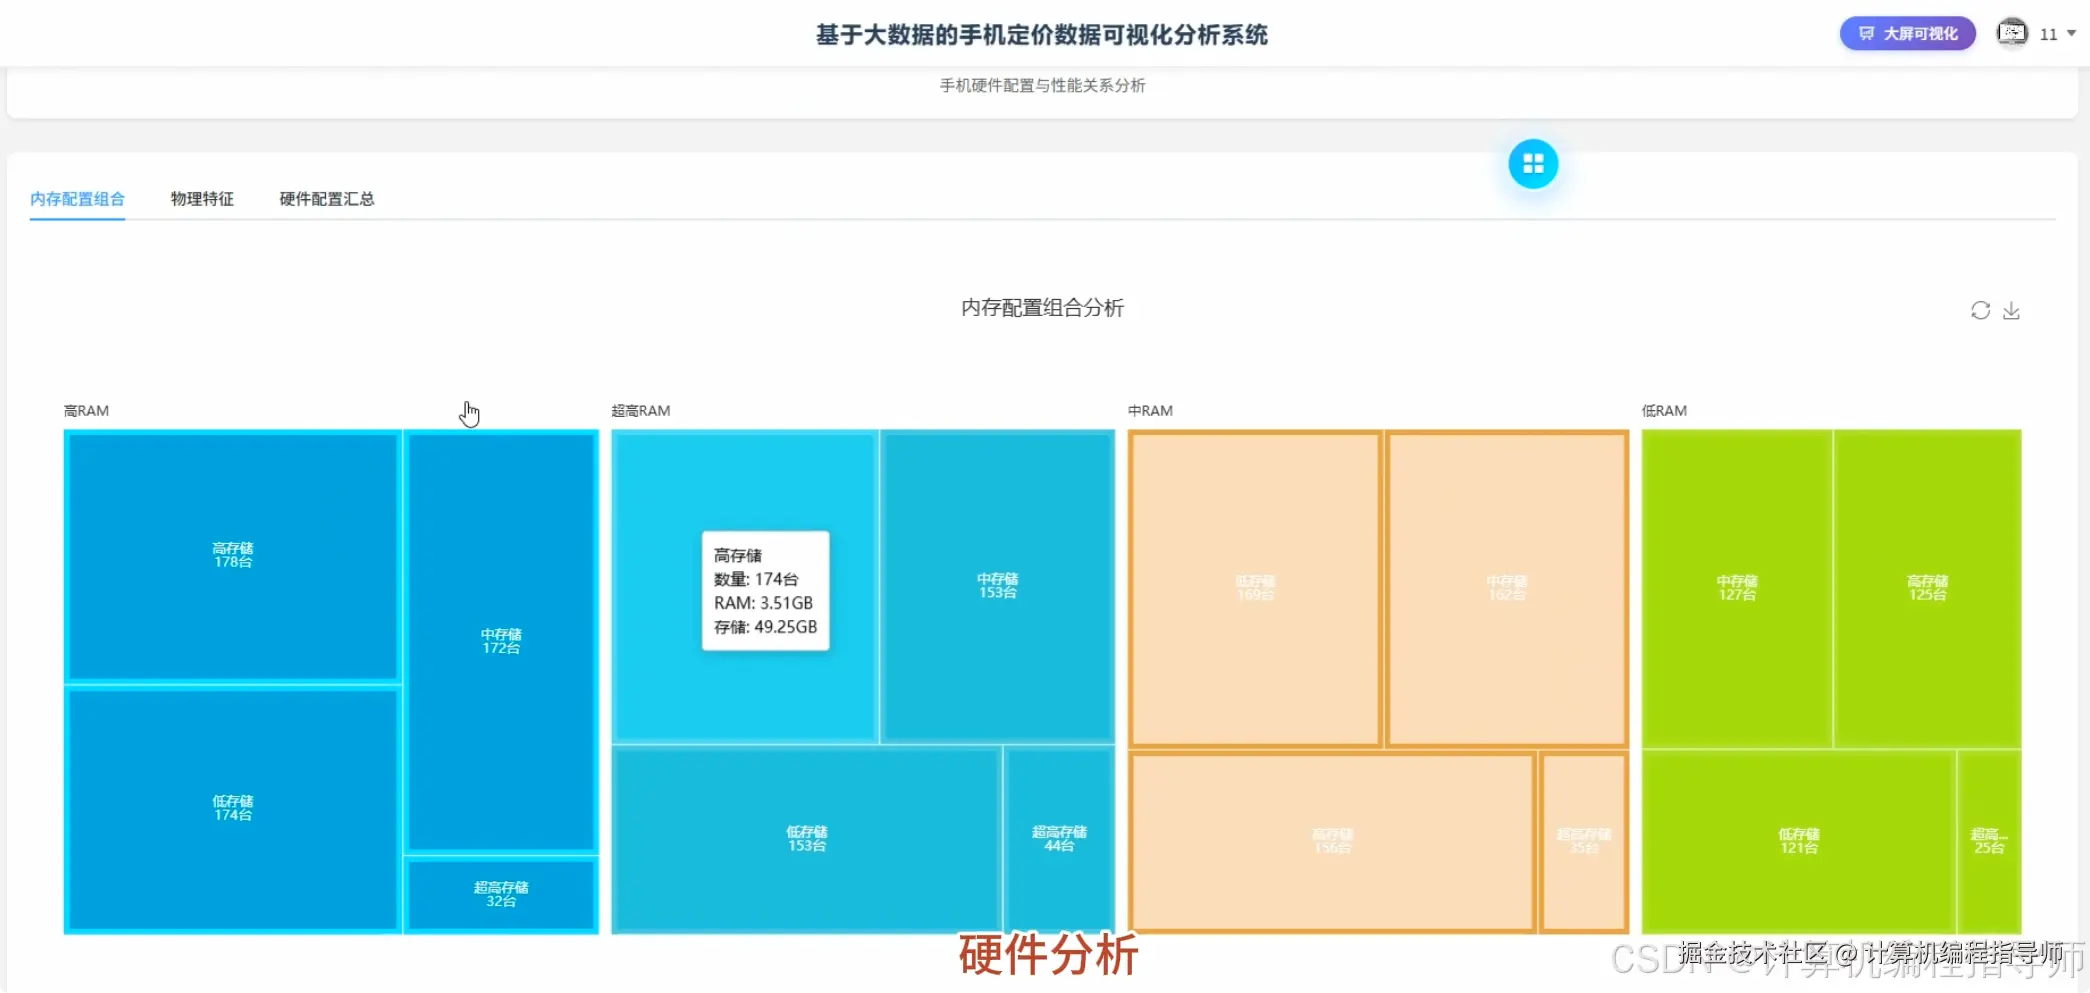Open the 大屏可视化 big-screen view

(1906, 32)
